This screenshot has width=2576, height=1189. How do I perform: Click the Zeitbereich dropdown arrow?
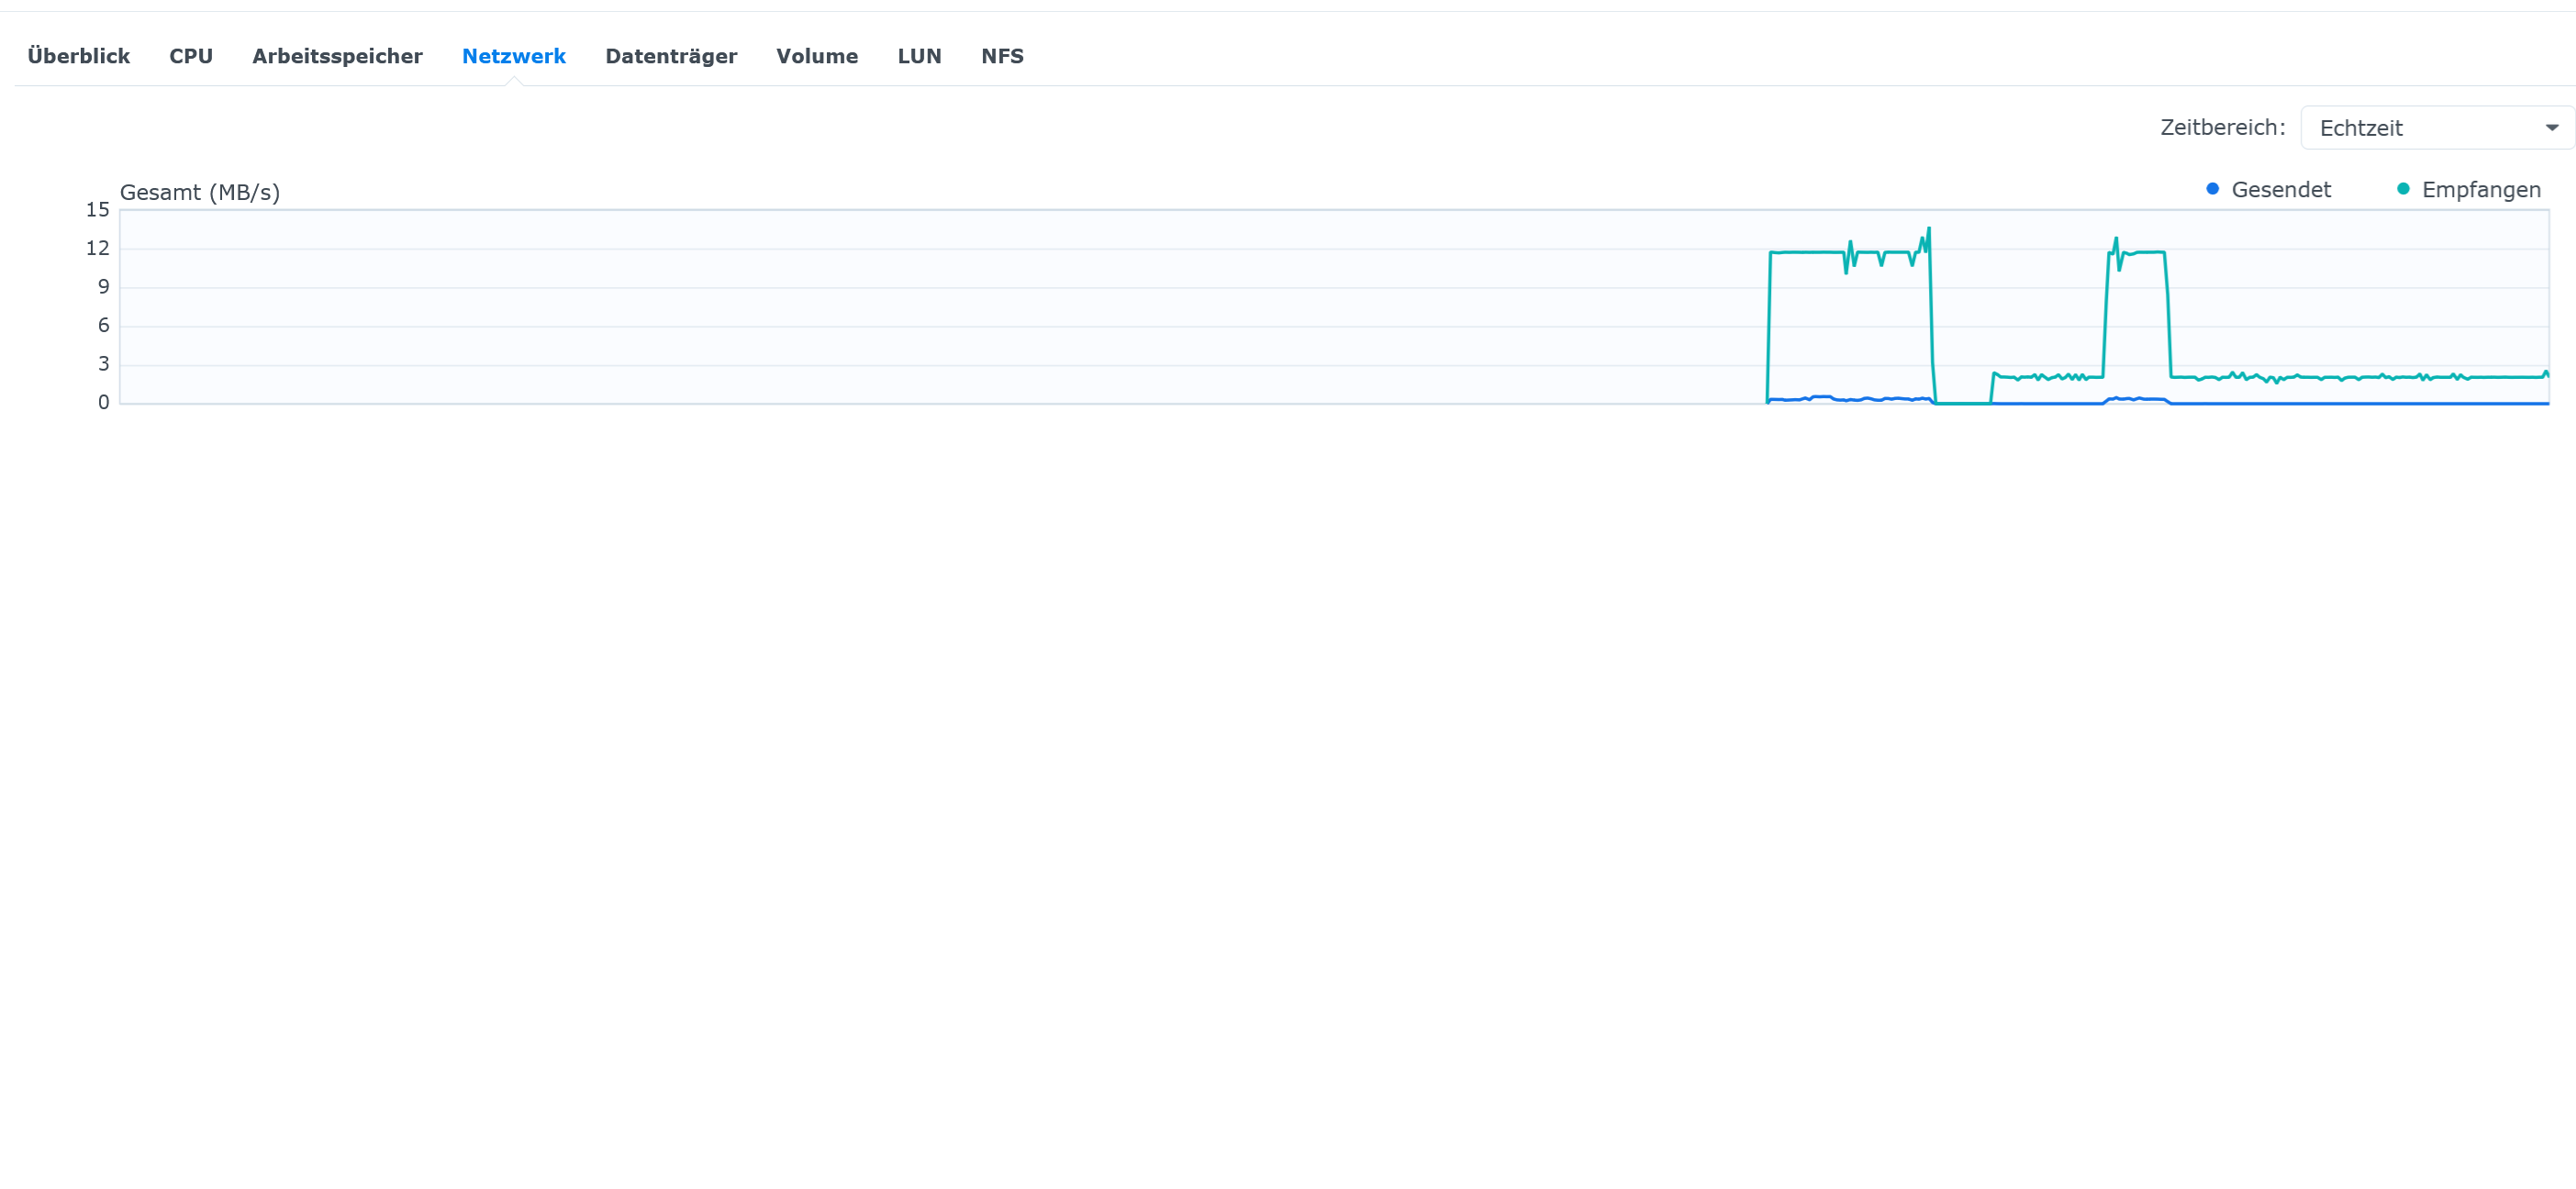tap(2551, 128)
